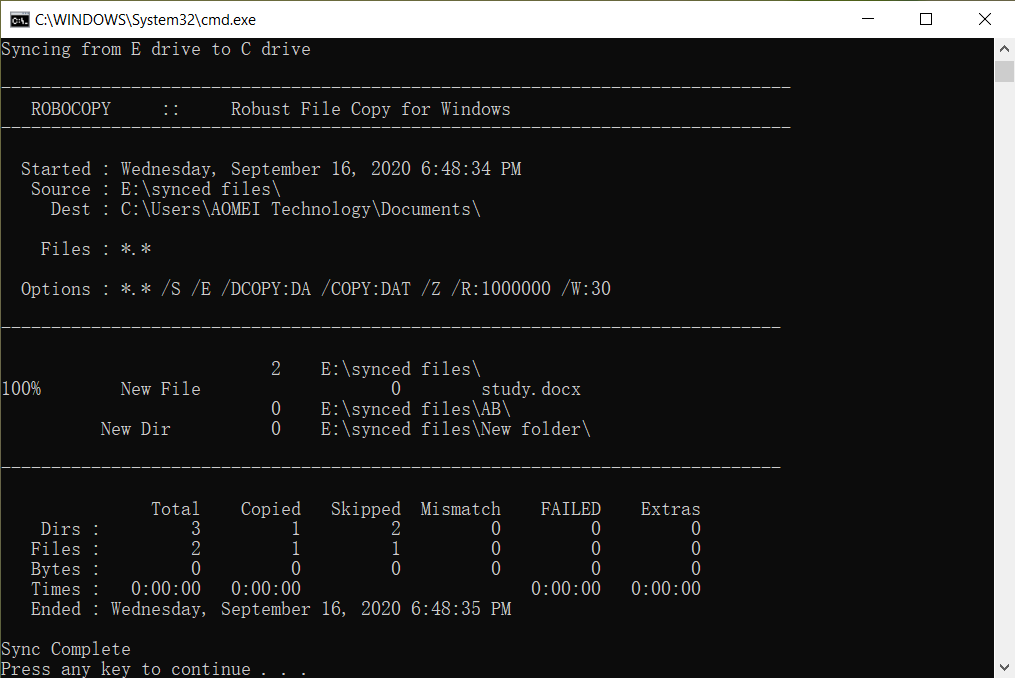The height and width of the screenshot is (678, 1015).
Task: Click the 'Sync Complete' message line
Action: point(66,649)
